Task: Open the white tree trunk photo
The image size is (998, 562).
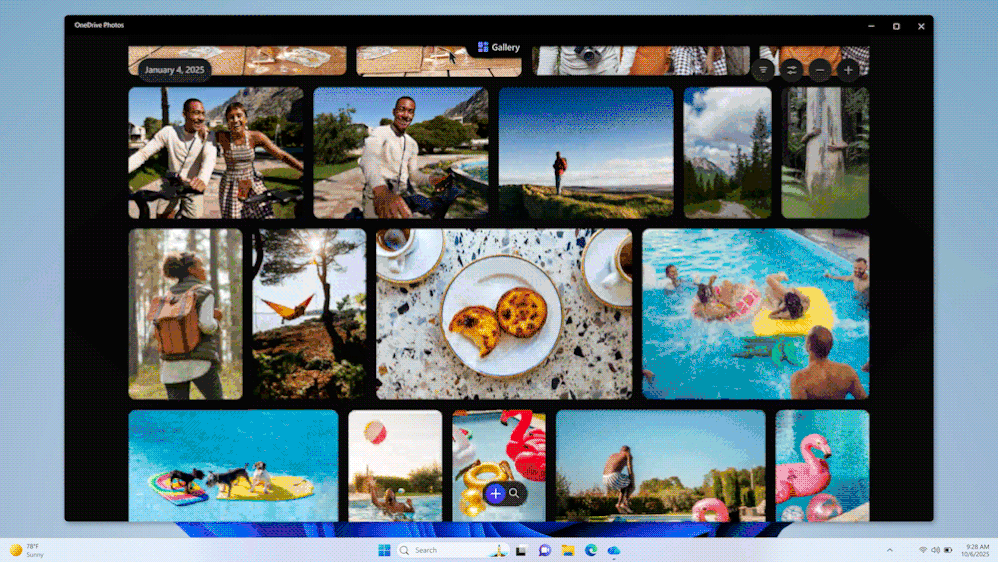Action: click(825, 153)
